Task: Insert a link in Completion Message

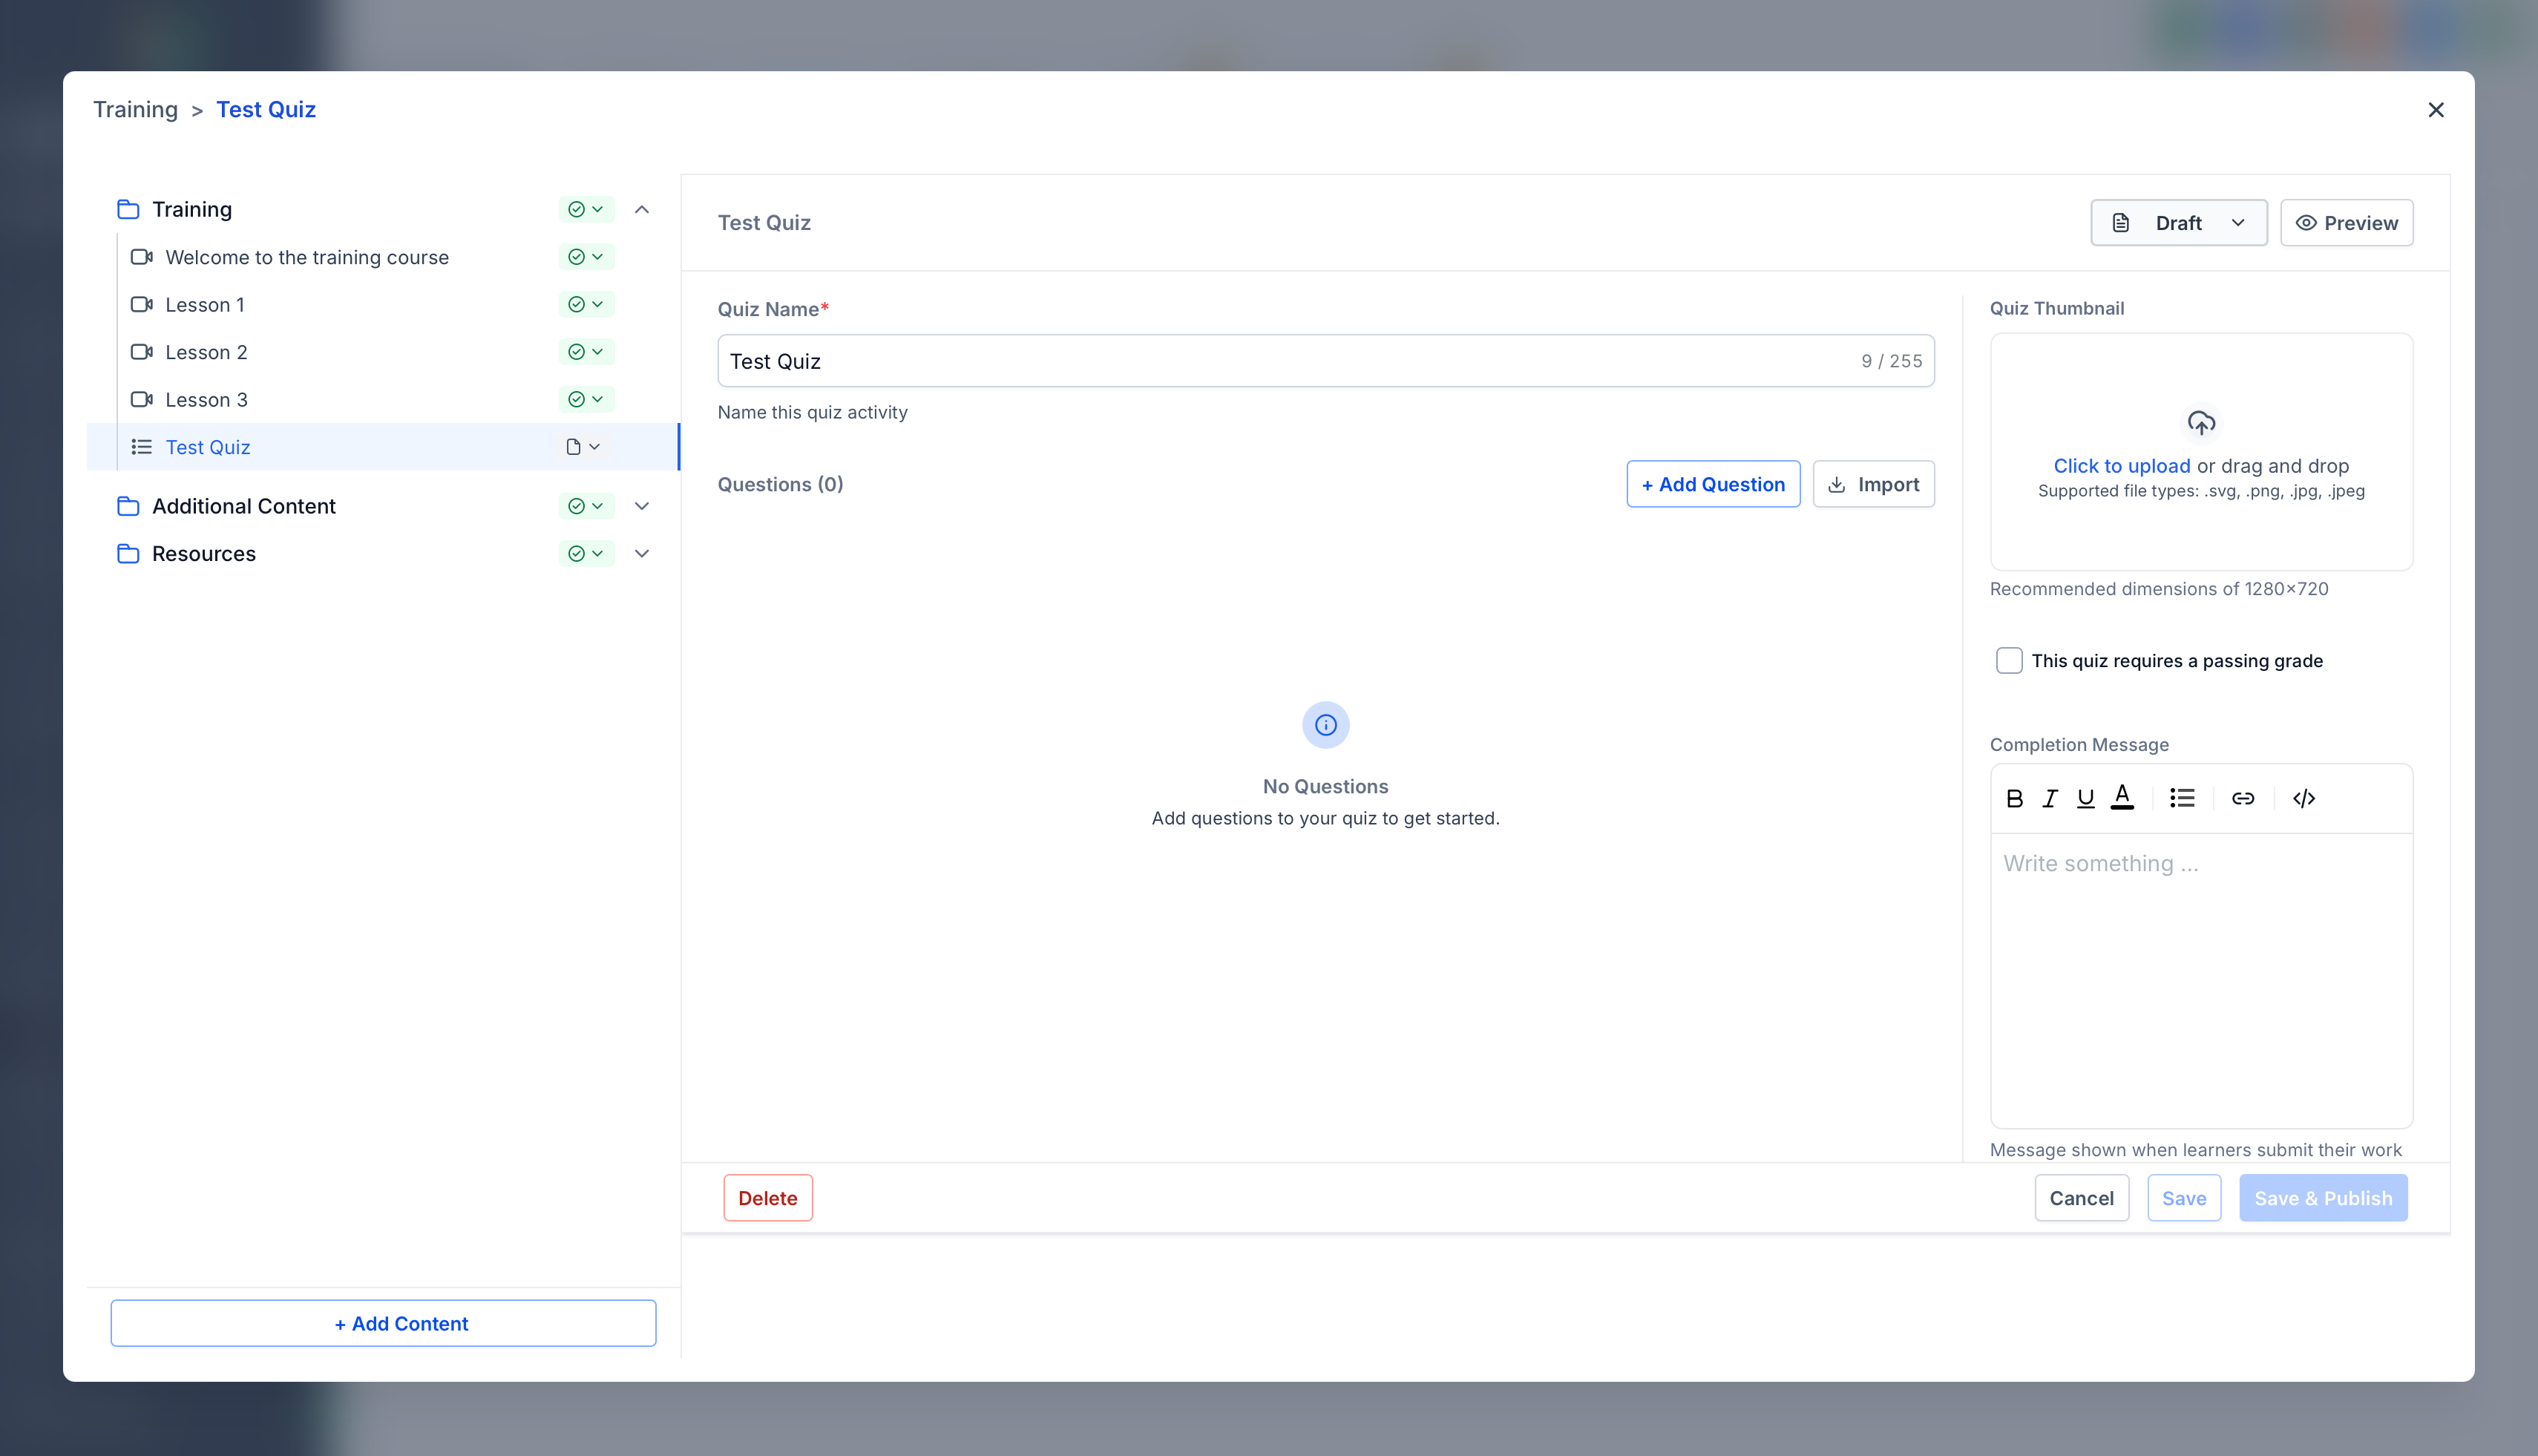Action: click(2243, 798)
